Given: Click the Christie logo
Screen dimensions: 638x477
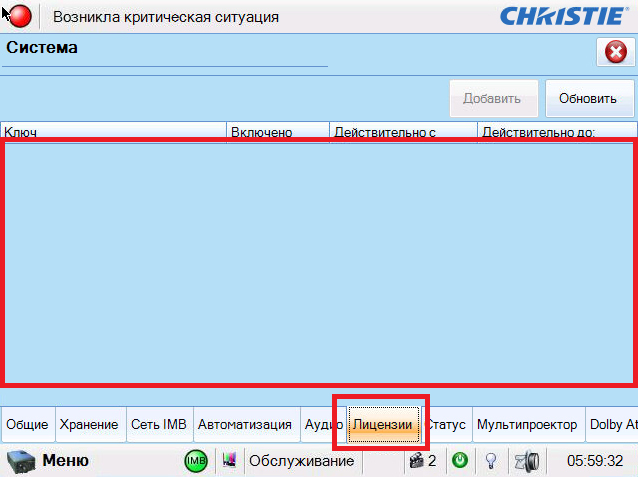Looking at the screenshot, I should pos(564,16).
